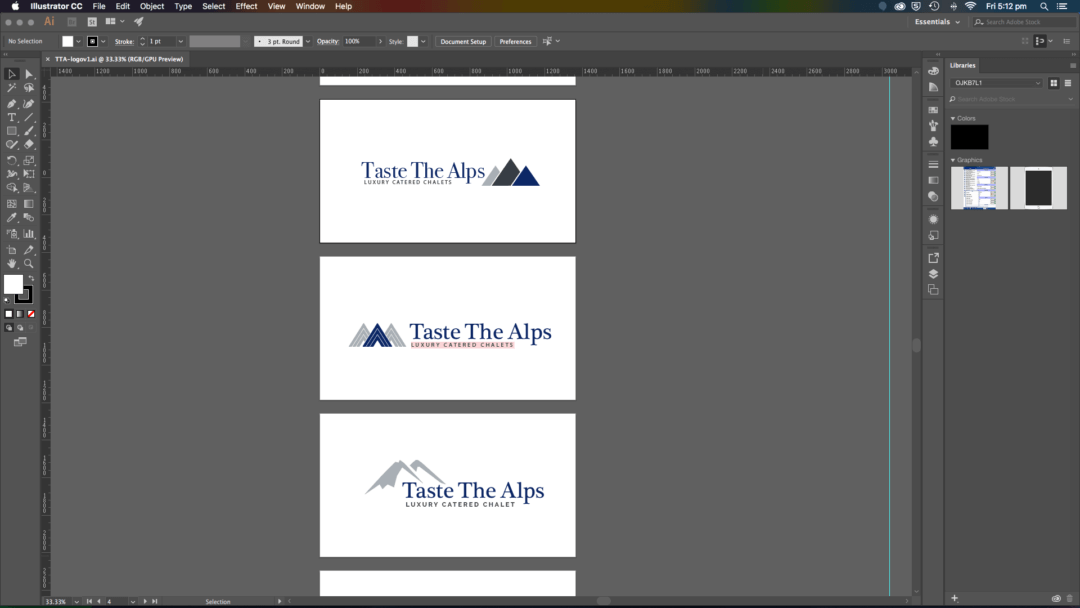Open the OJKB7L1 library dropdown
This screenshot has height=608, width=1080.
[x=996, y=83]
